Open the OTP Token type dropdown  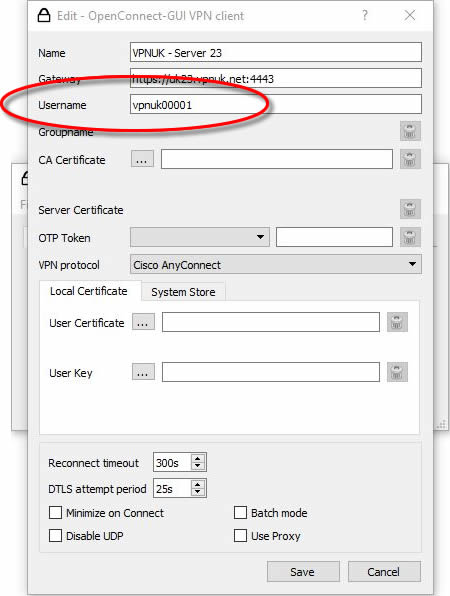(200, 237)
